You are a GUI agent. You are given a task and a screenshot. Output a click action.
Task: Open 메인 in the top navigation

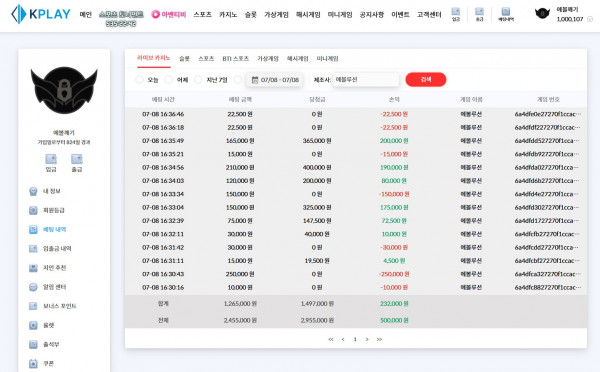(85, 15)
